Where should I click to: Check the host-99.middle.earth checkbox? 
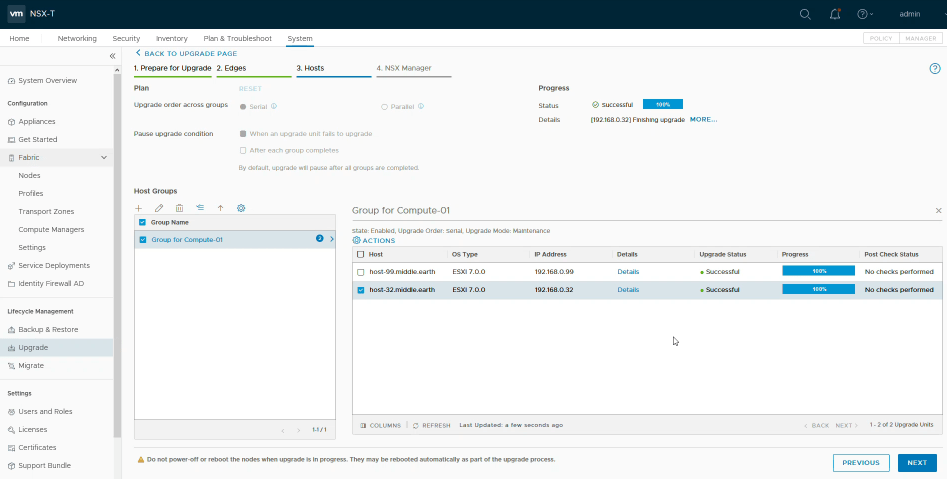click(361, 272)
